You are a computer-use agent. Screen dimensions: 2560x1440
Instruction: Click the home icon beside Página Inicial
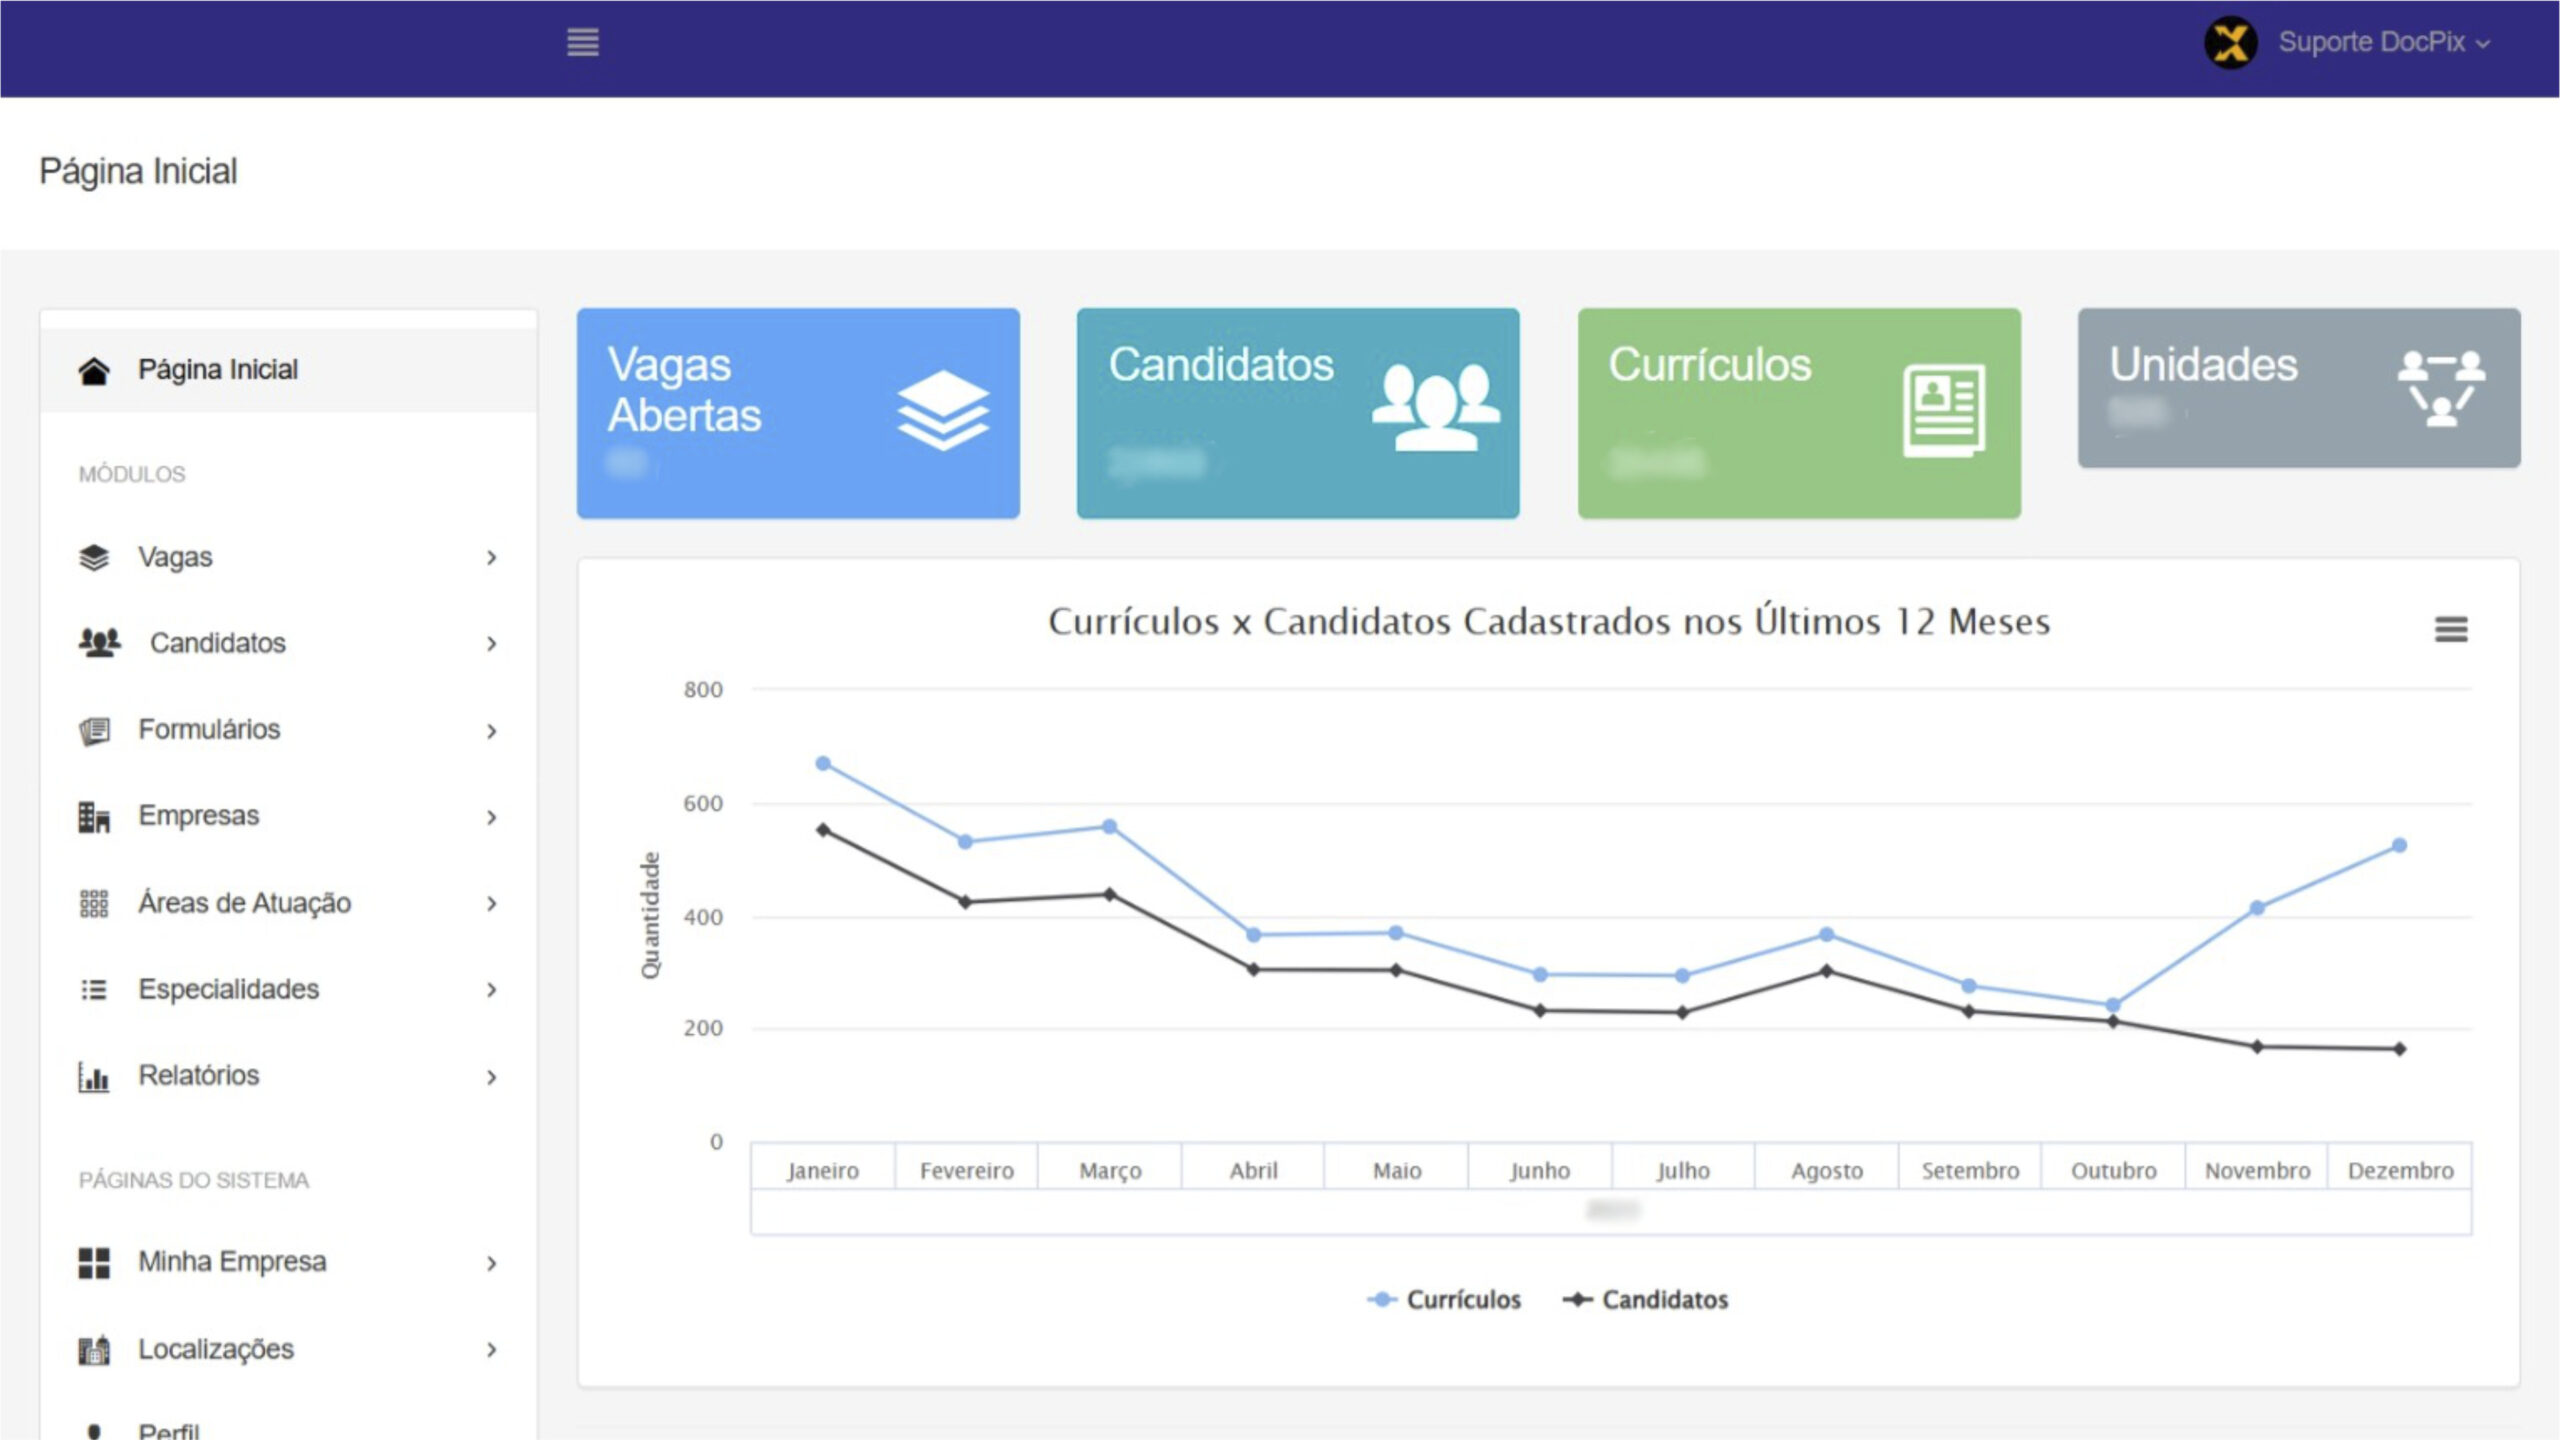pos(94,371)
